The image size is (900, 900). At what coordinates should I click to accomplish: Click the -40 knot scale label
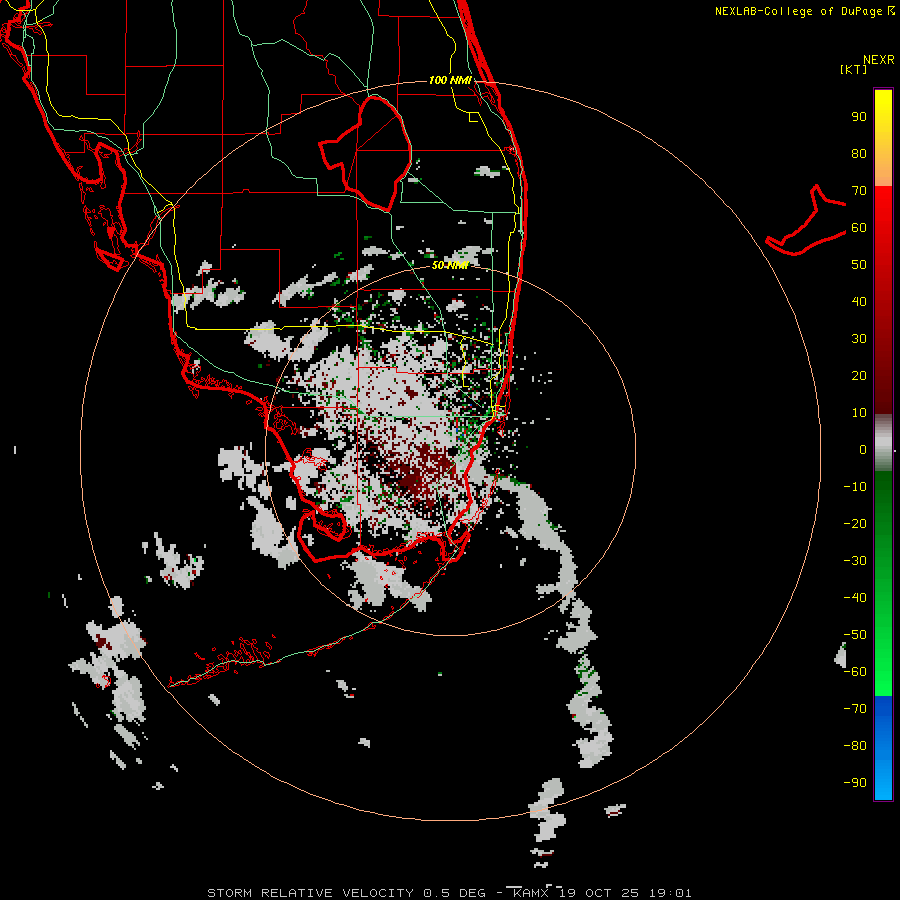(855, 598)
